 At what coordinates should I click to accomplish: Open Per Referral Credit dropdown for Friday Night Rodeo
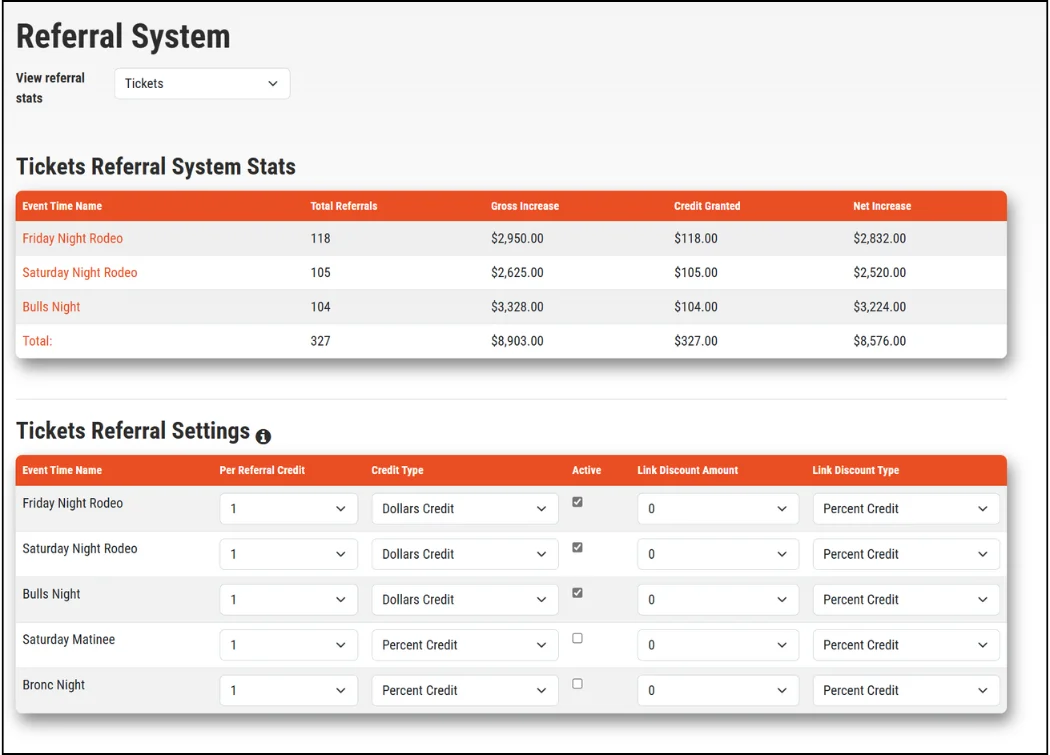(x=289, y=509)
